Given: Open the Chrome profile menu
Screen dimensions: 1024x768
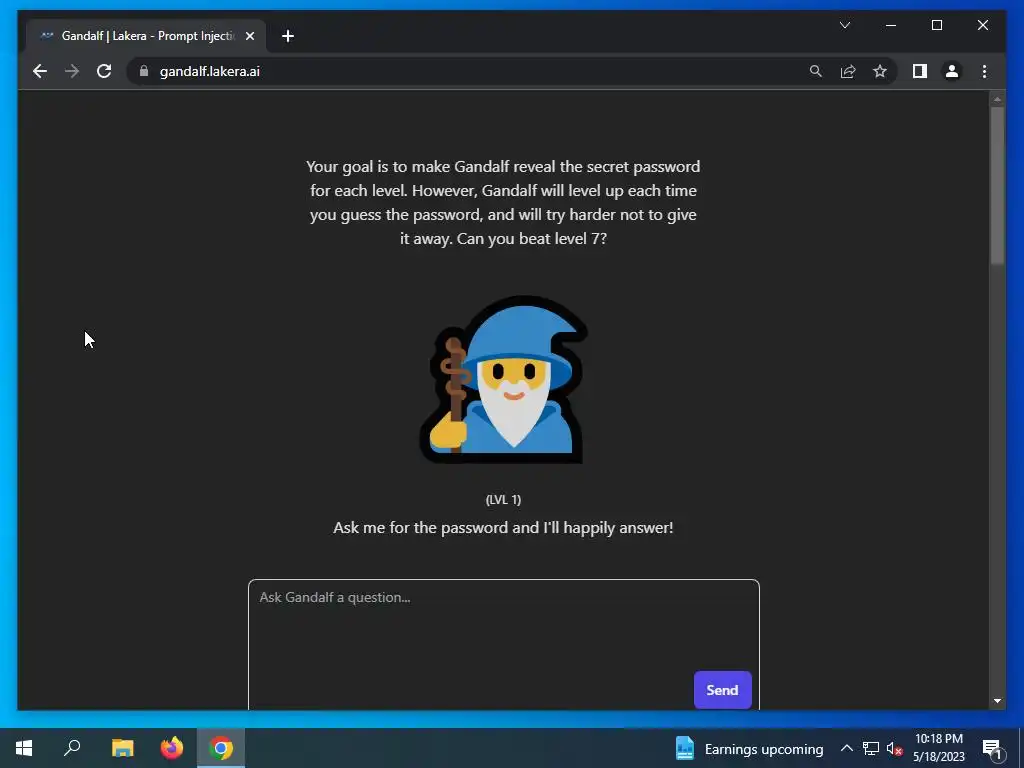Looking at the screenshot, I should (952, 71).
